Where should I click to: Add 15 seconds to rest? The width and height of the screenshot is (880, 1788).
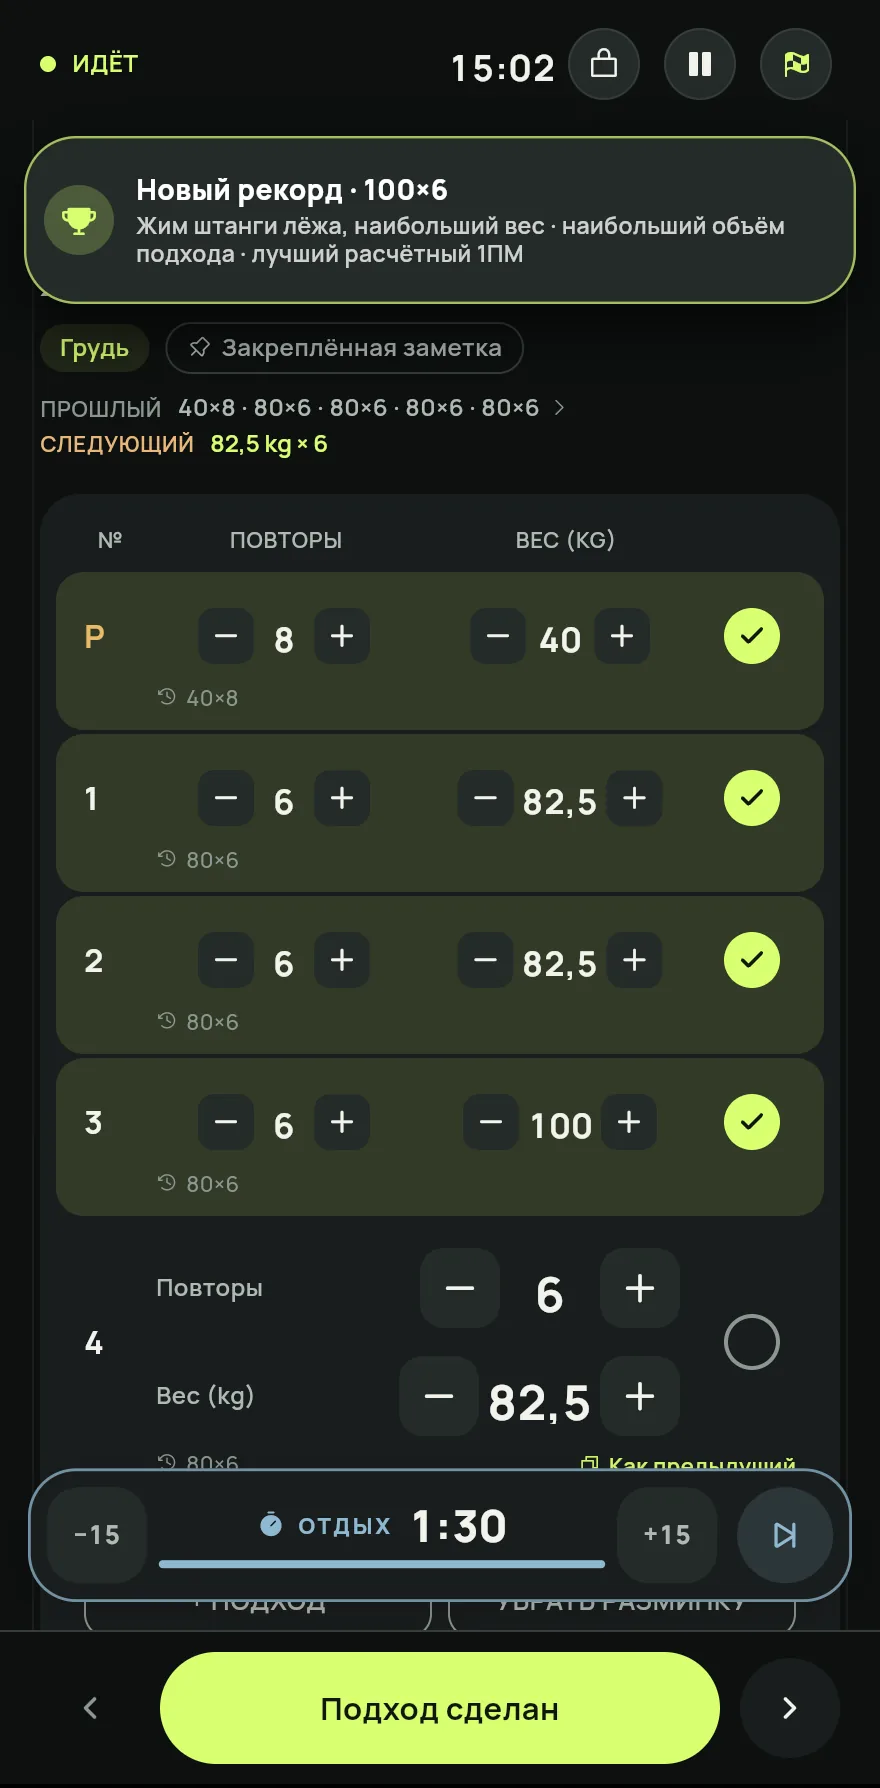pyautogui.click(x=667, y=1535)
